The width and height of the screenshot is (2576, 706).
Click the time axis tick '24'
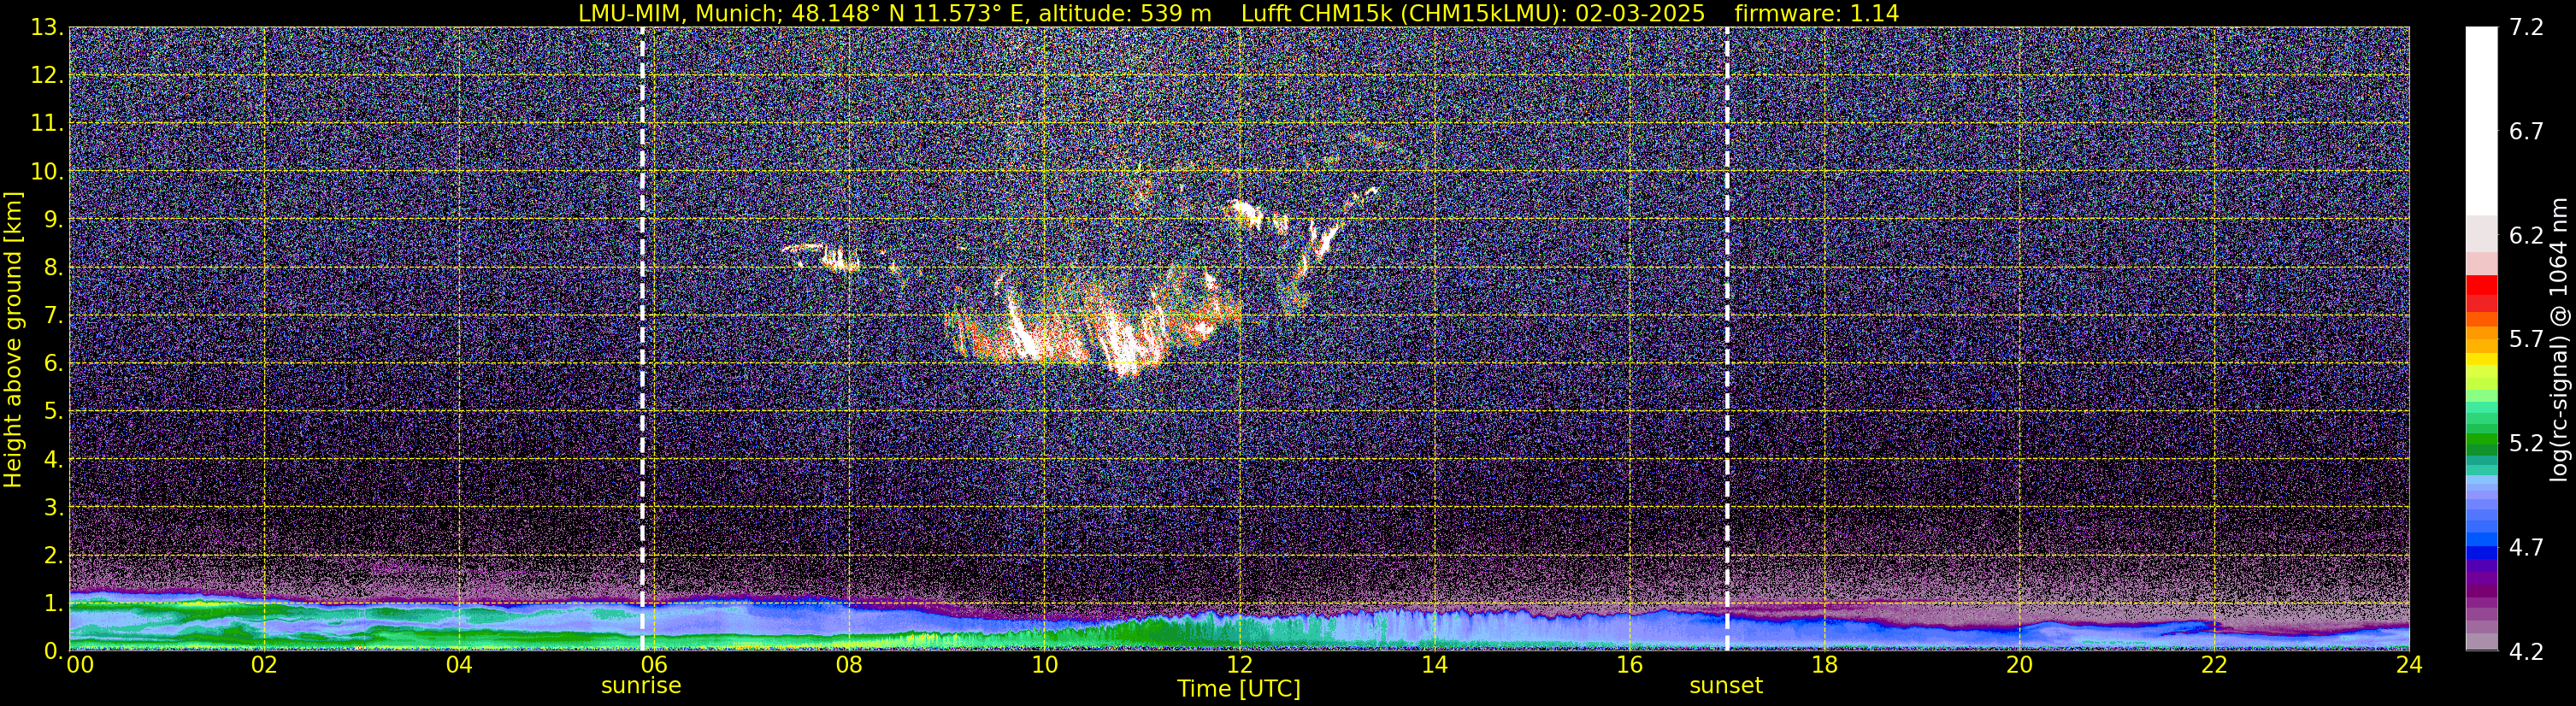(x=2409, y=665)
